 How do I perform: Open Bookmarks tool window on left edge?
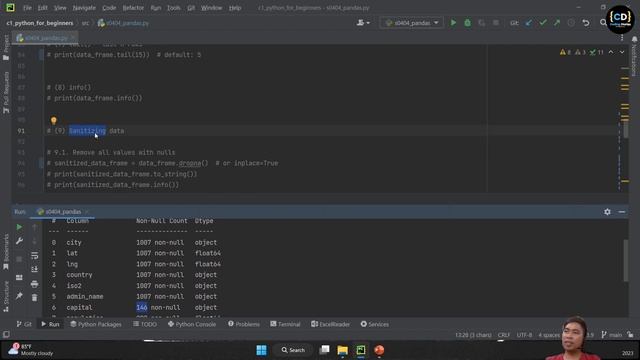pyautogui.click(x=6, y=252)
